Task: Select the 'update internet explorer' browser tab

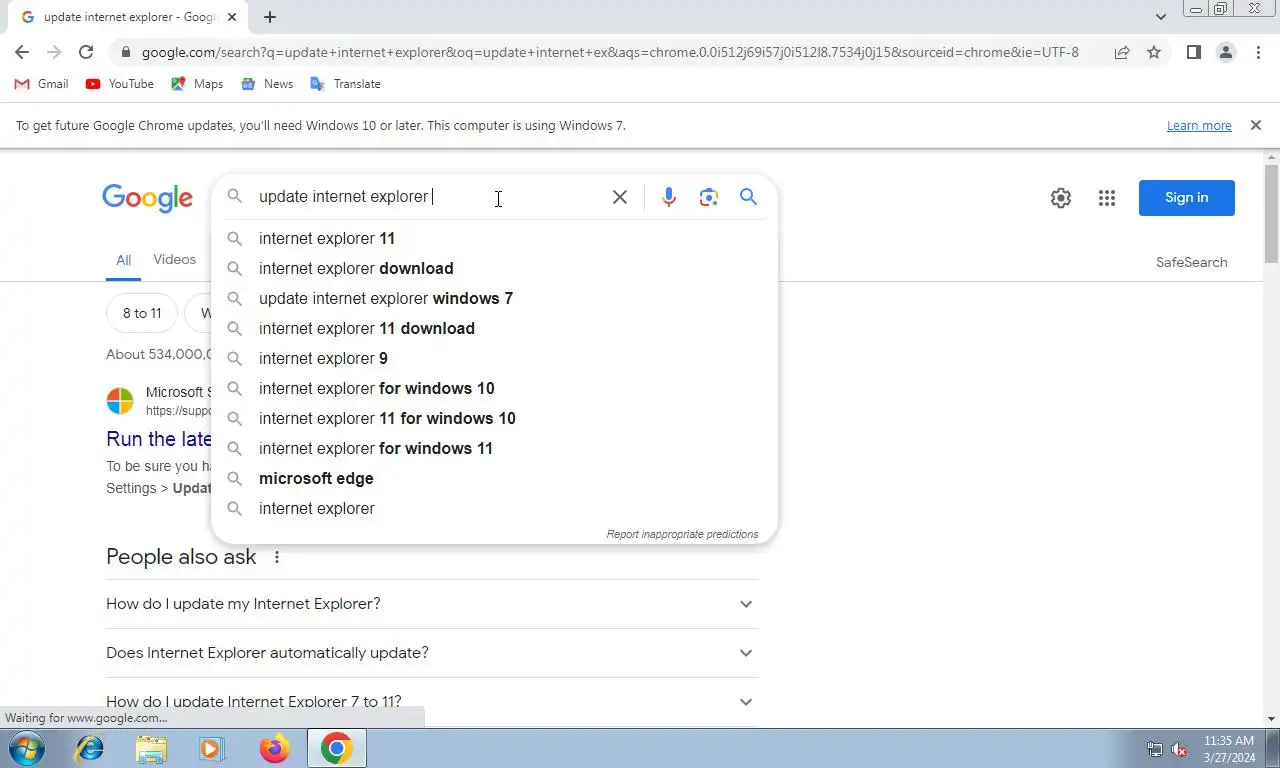Action: [128, 17]
